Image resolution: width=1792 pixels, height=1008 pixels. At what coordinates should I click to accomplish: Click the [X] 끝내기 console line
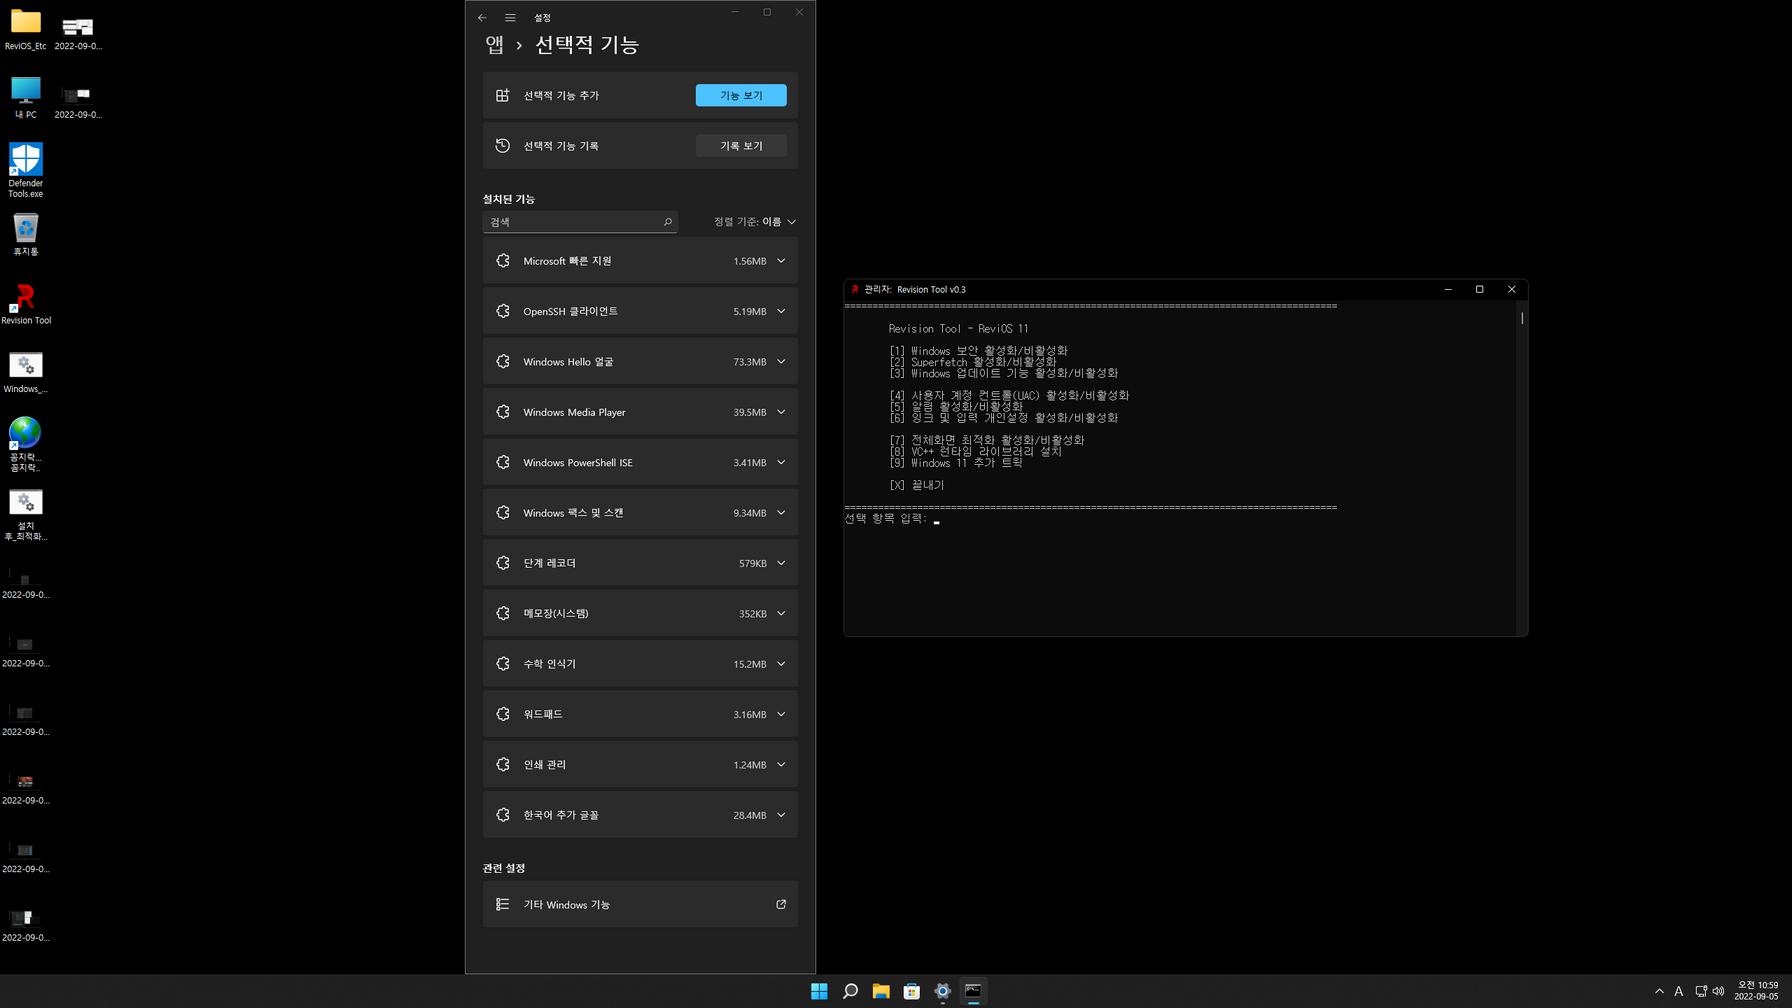(916, 485)
